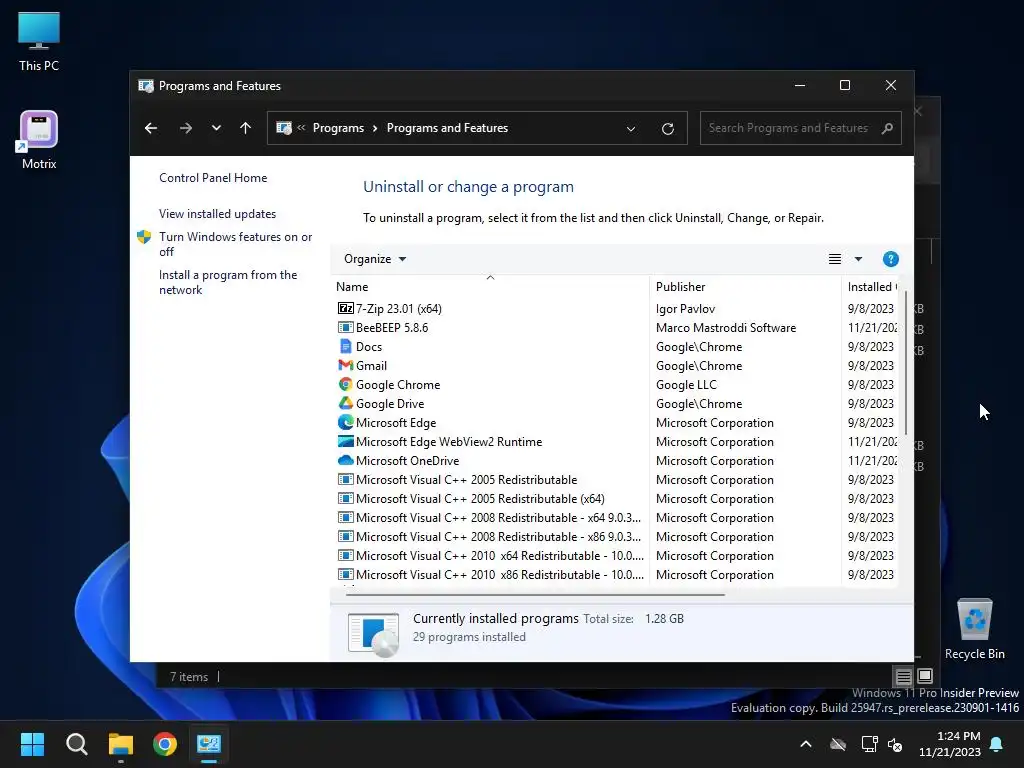The height and width of the screenshot is (768, 1024).
Task: Go up one level with up arrow
Action: coord(246,128)
